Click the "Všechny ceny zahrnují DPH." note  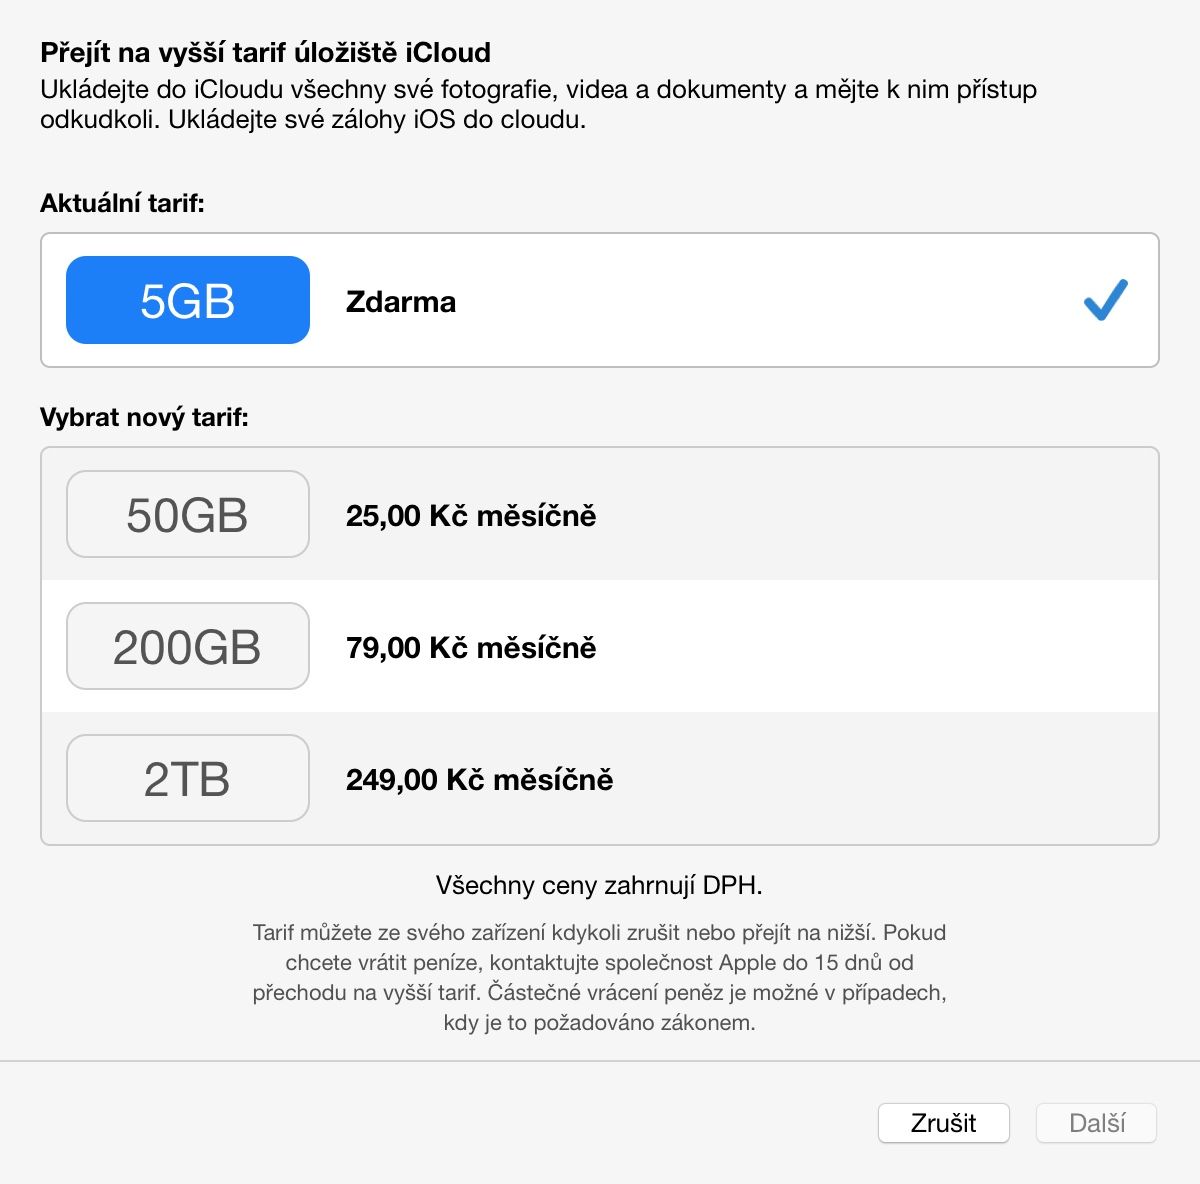599,885
